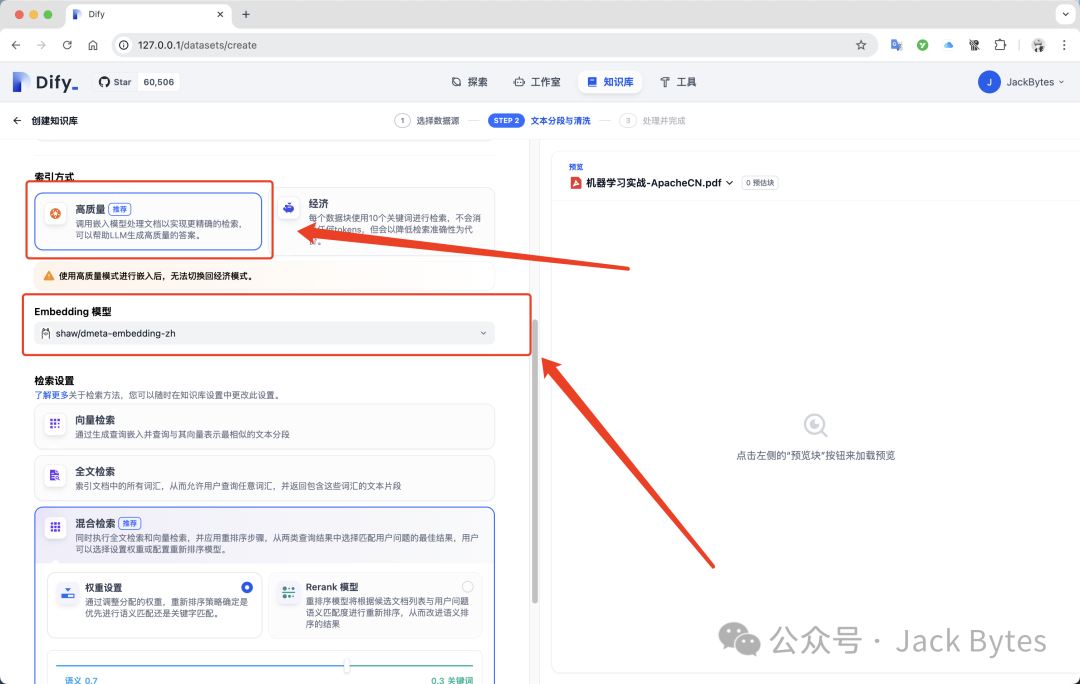The width and height of the screenshot is (1080, 684).
Task: Click the Dify logo
Action: click(45, 82)
